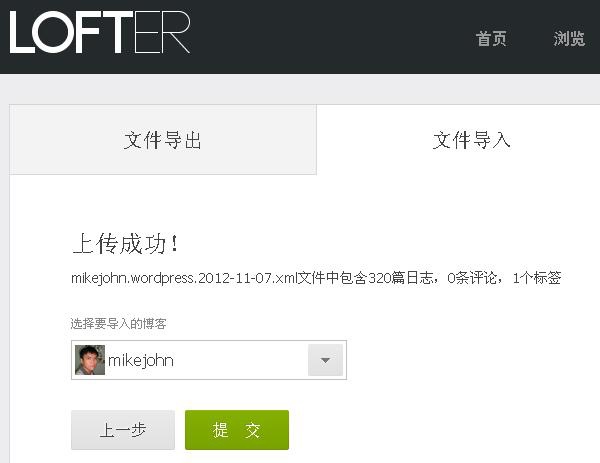Switch to the 文件导入 tab
Screen dimensions: 600x463
point(471,140)
